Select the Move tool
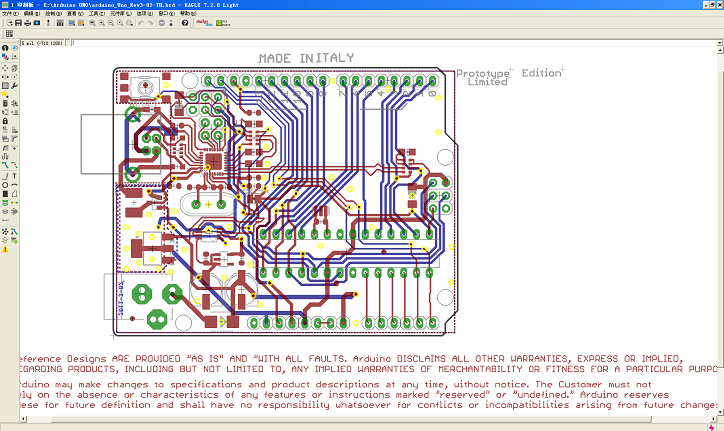 pyautogui.click(x=5, y=68)
